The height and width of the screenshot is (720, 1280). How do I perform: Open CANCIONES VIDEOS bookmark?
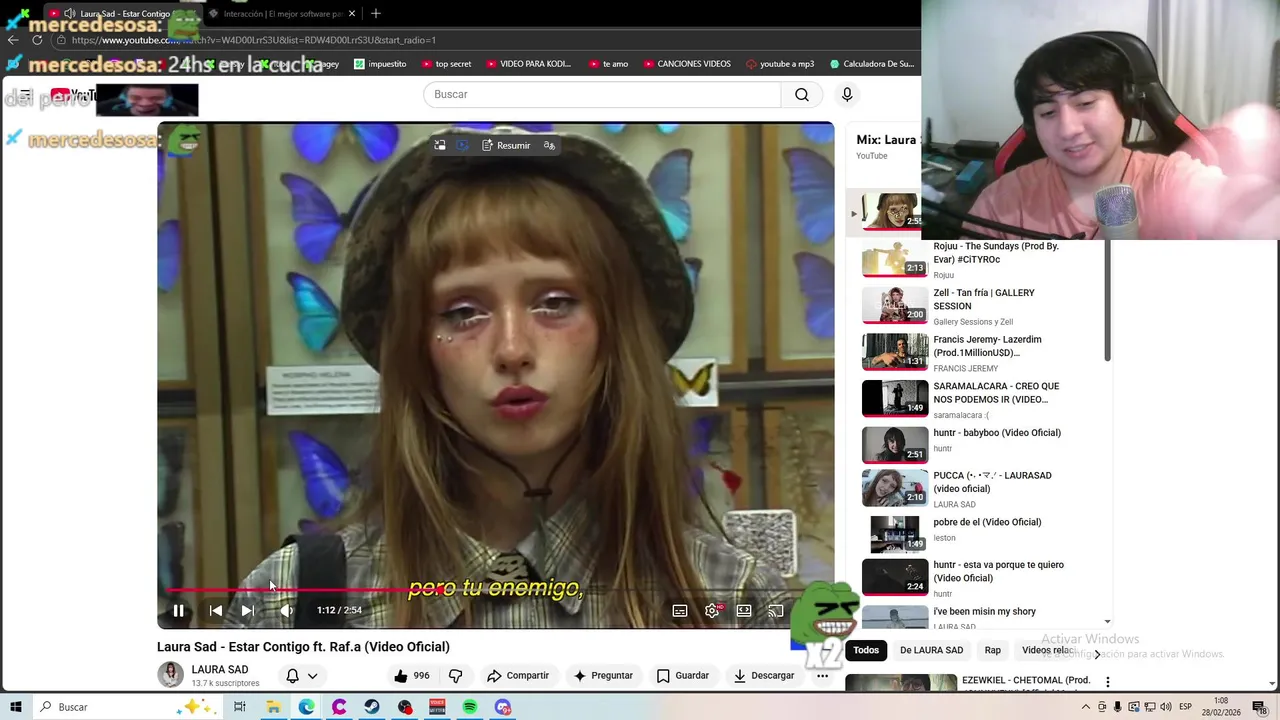[x=686, y=64]
